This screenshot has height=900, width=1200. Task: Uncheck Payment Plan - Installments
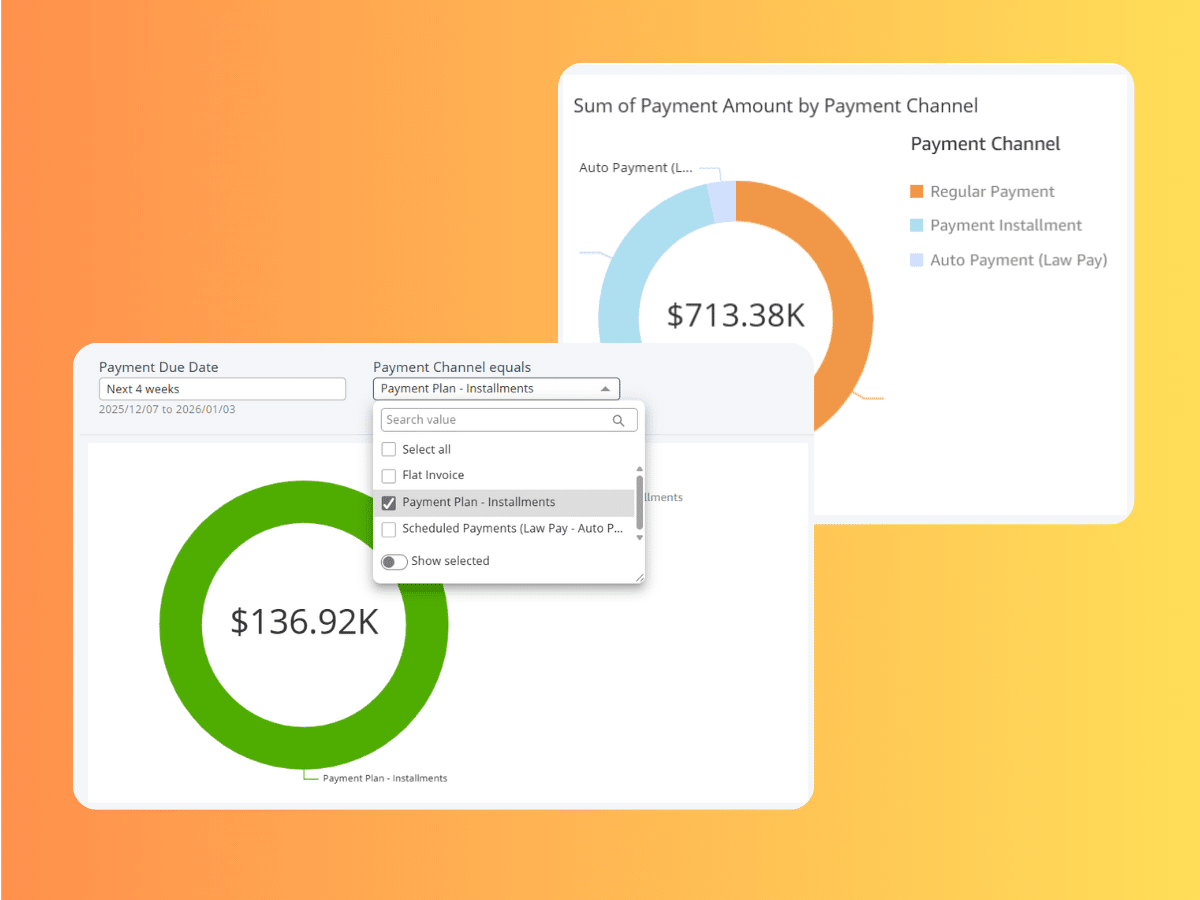pos(389,503)
